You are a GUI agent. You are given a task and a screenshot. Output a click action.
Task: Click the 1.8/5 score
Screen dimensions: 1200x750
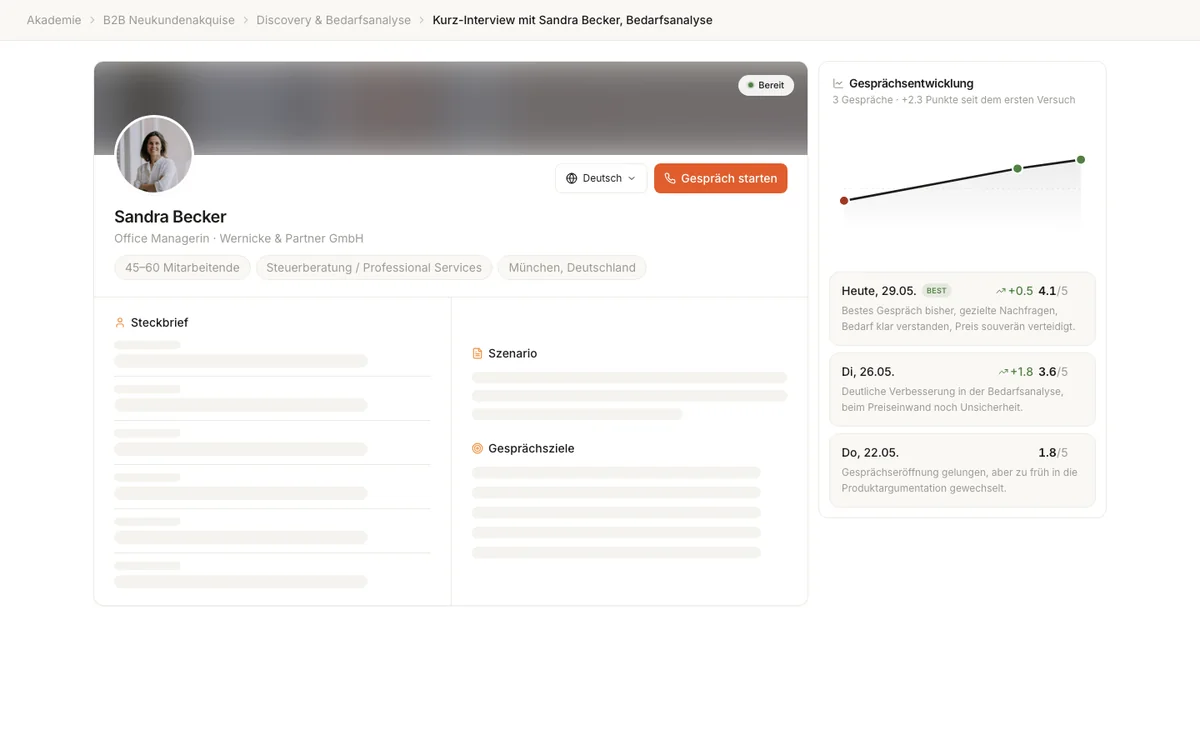1053,453
